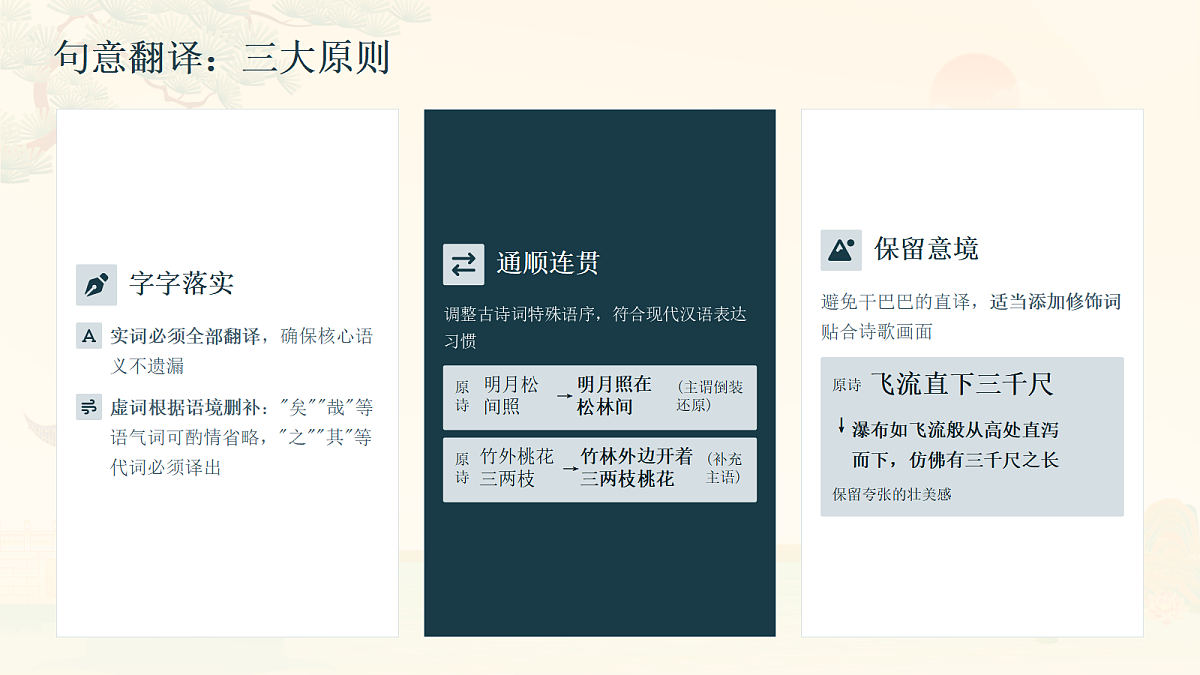The height and width of the screenshot is (675, 1200).
Task: Select the slide title 句意翻译：三大原则
Action: click(222, 58)
